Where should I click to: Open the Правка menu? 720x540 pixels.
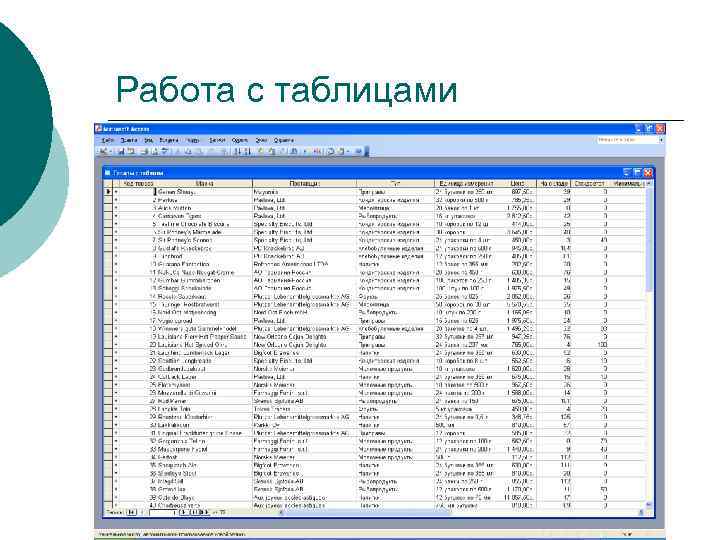pos(129,140)
